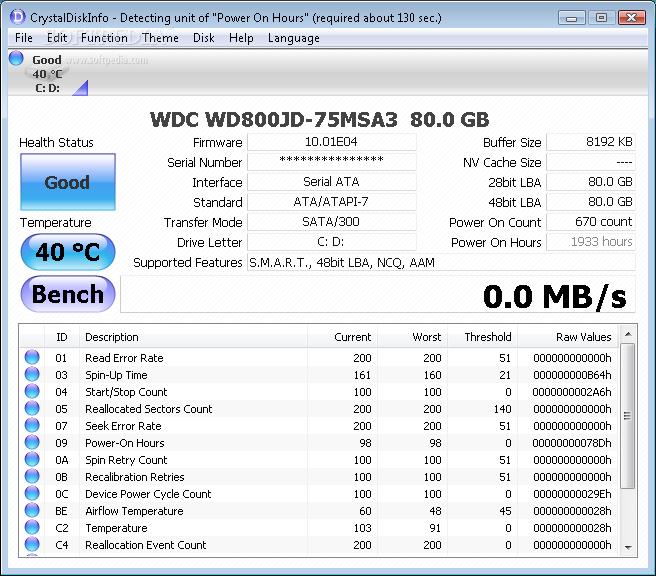This screenshot has width=656, height=576.
Task: Click the Current column header
Action: [343, 337]
